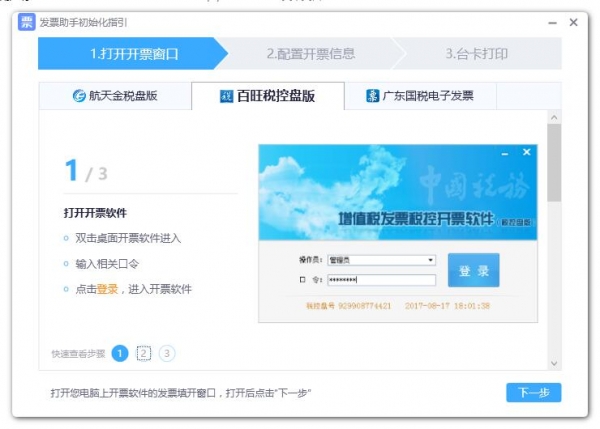The image size is (600, 429).
Task: Click the 发票助手 app icon in title bar
Action: 26,22
